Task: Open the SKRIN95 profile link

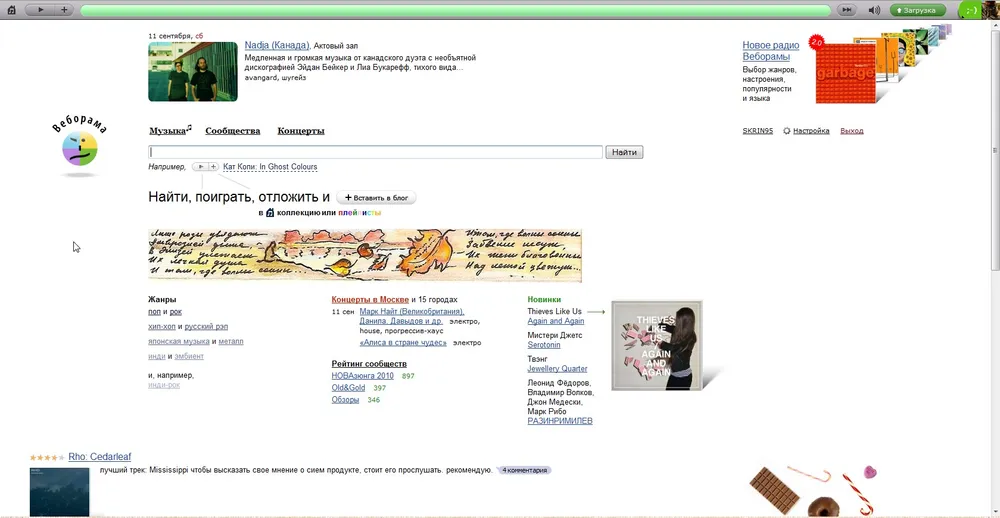Action: click(x=758, y=131)
